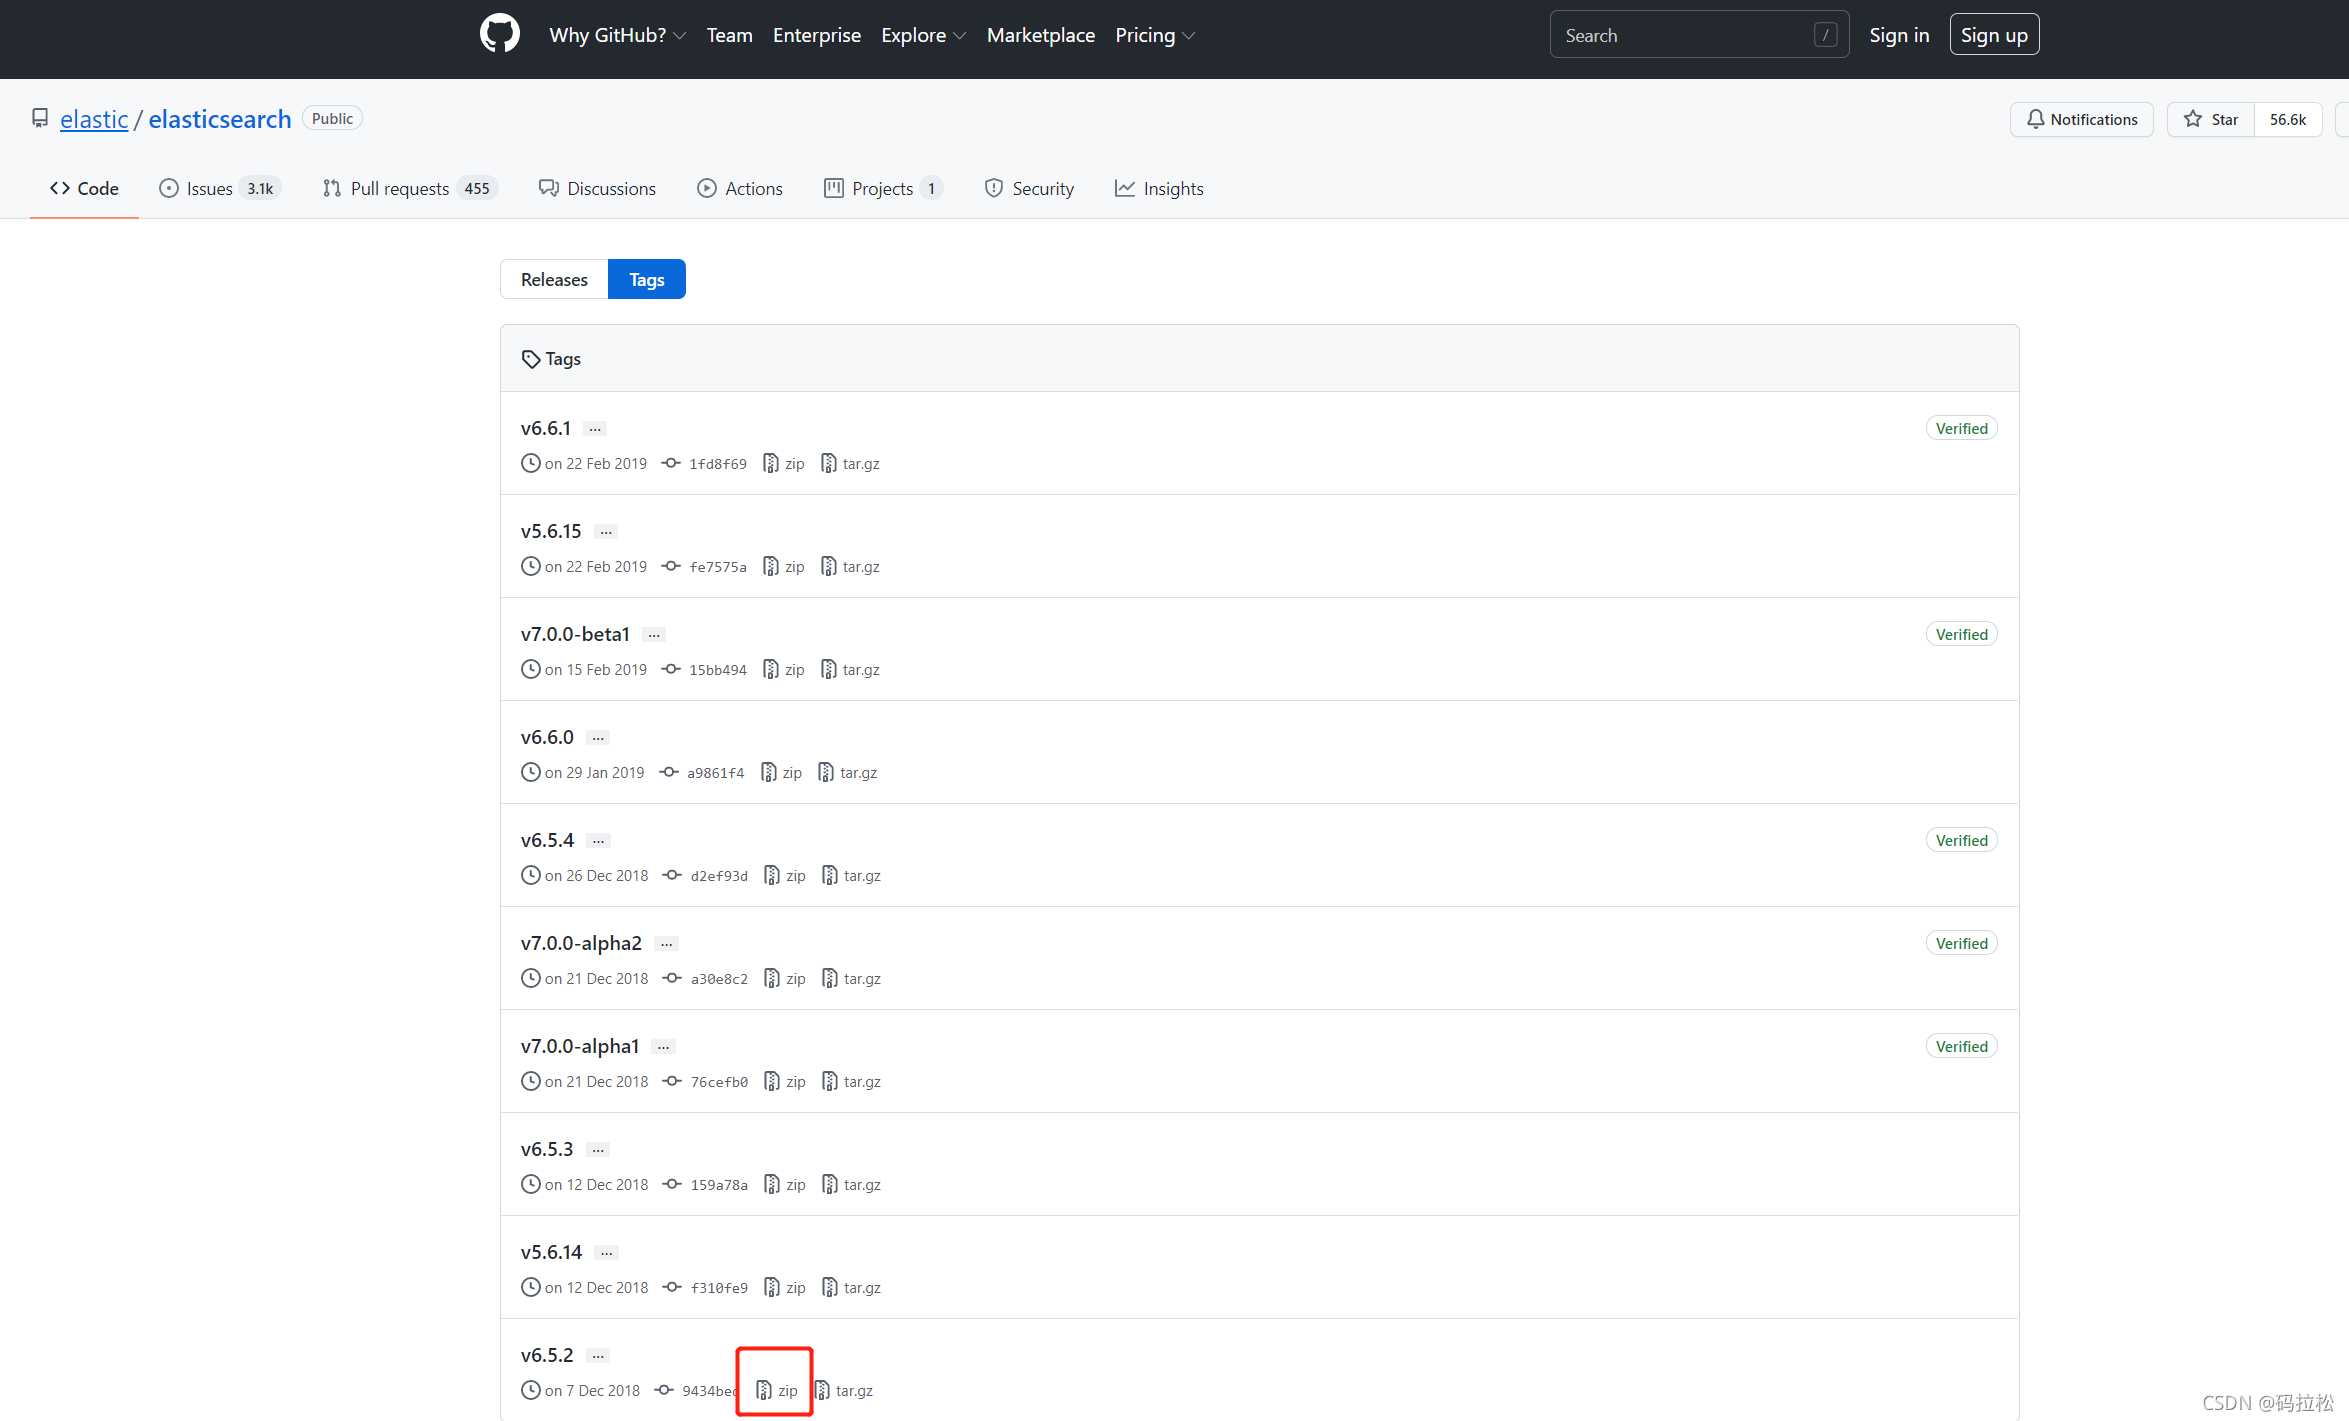Viewport: 2349px width, 1421px height.
Task: Click the Verified badge for v7.0.0-beta1
Action: tap(1961, 634)
